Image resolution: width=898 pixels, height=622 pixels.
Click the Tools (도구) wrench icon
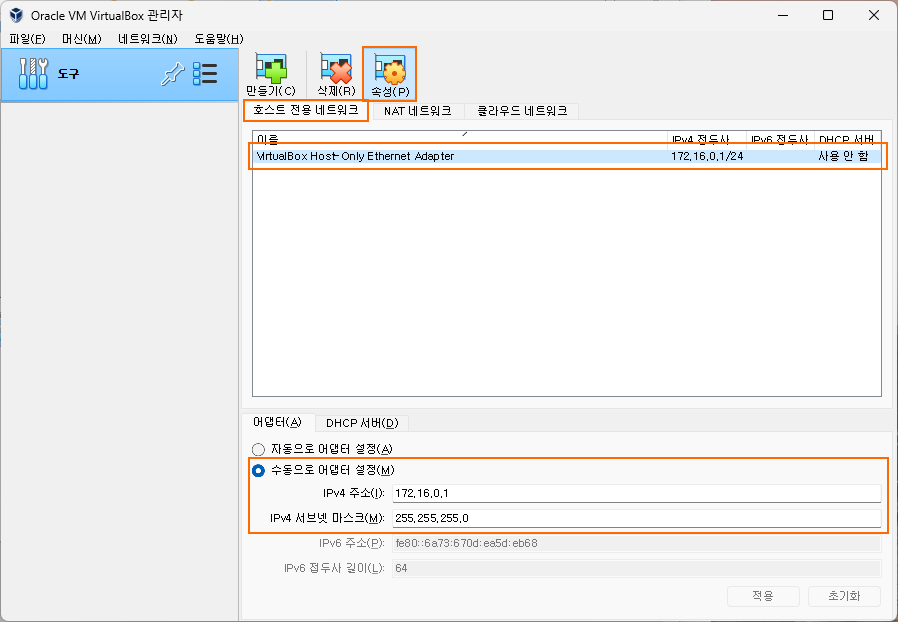33,74
